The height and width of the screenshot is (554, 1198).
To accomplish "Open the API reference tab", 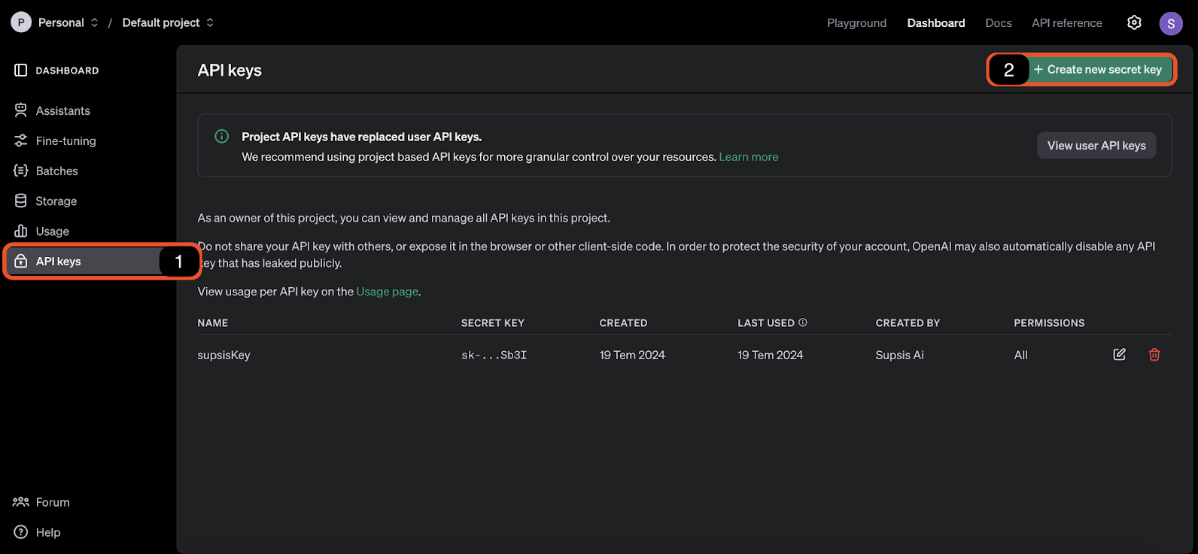I will click(x=1067, y=23).
